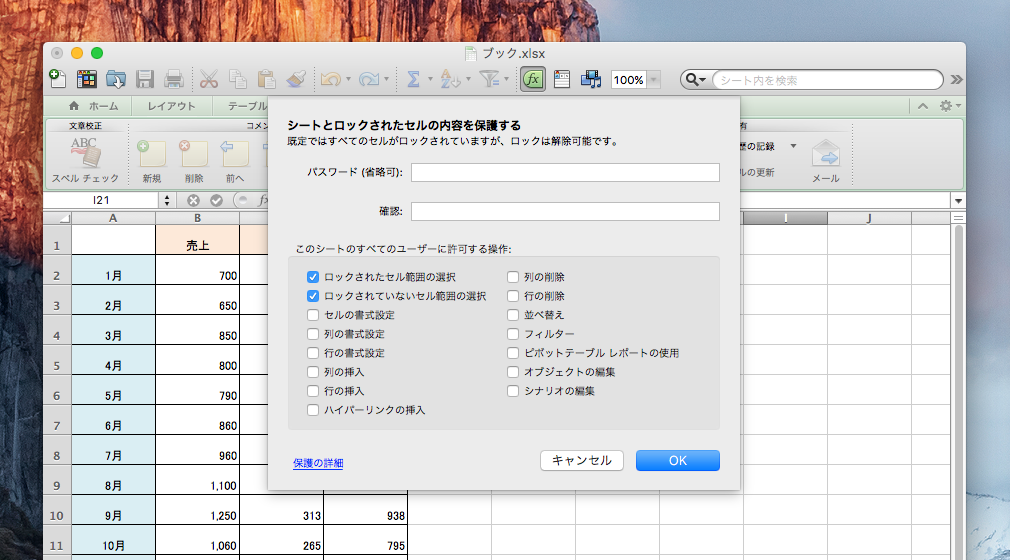Click the formula bar cancel X icon
The height and width of the screenshot is (560, 1010).
(193, 200)
